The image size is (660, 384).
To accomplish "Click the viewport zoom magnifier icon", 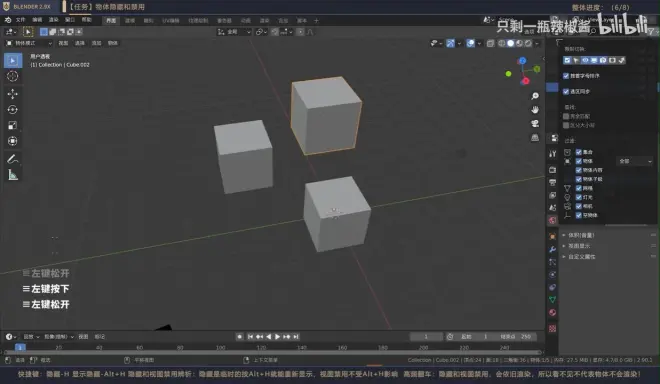I will pyautogui.click(x=535, y=96).
